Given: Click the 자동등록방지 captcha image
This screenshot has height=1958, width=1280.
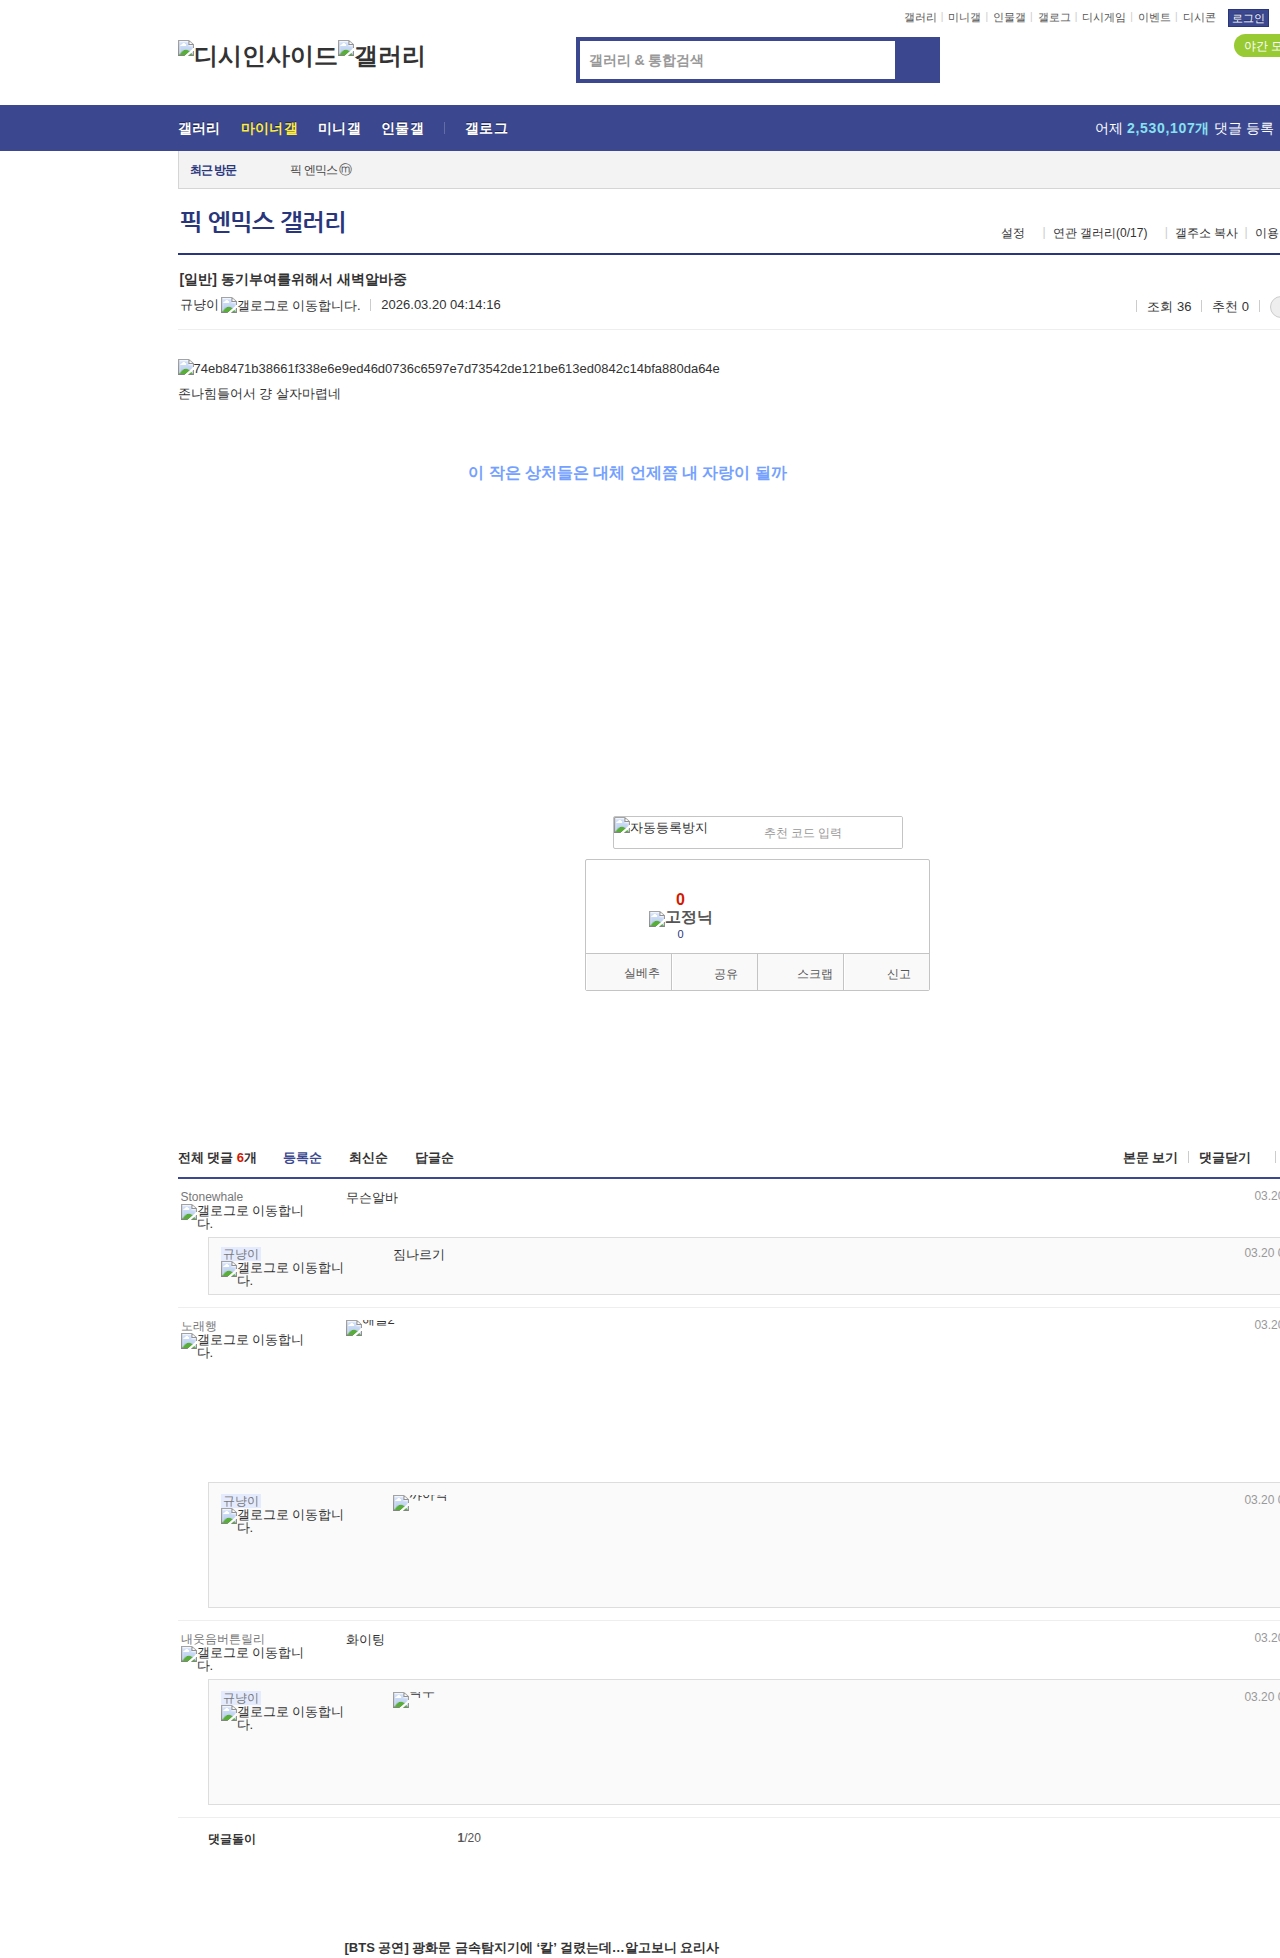Looking at the screenshot, I should (661, 828).
